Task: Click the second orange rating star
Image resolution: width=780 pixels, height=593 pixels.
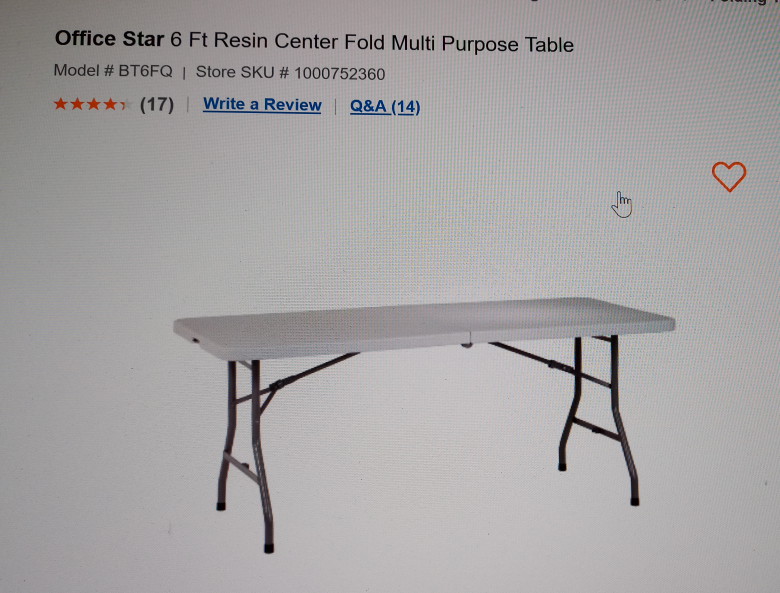Action: (x=77, y=104)
